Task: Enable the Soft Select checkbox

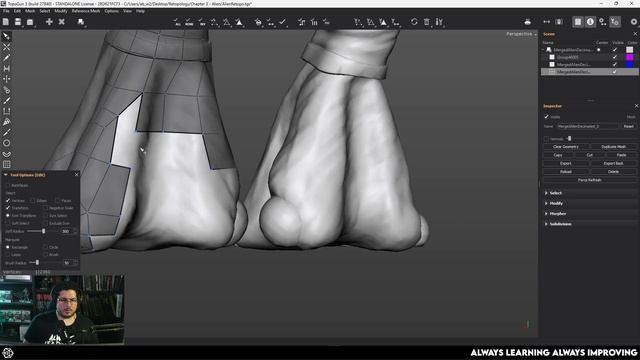Action: pos(8,223)
